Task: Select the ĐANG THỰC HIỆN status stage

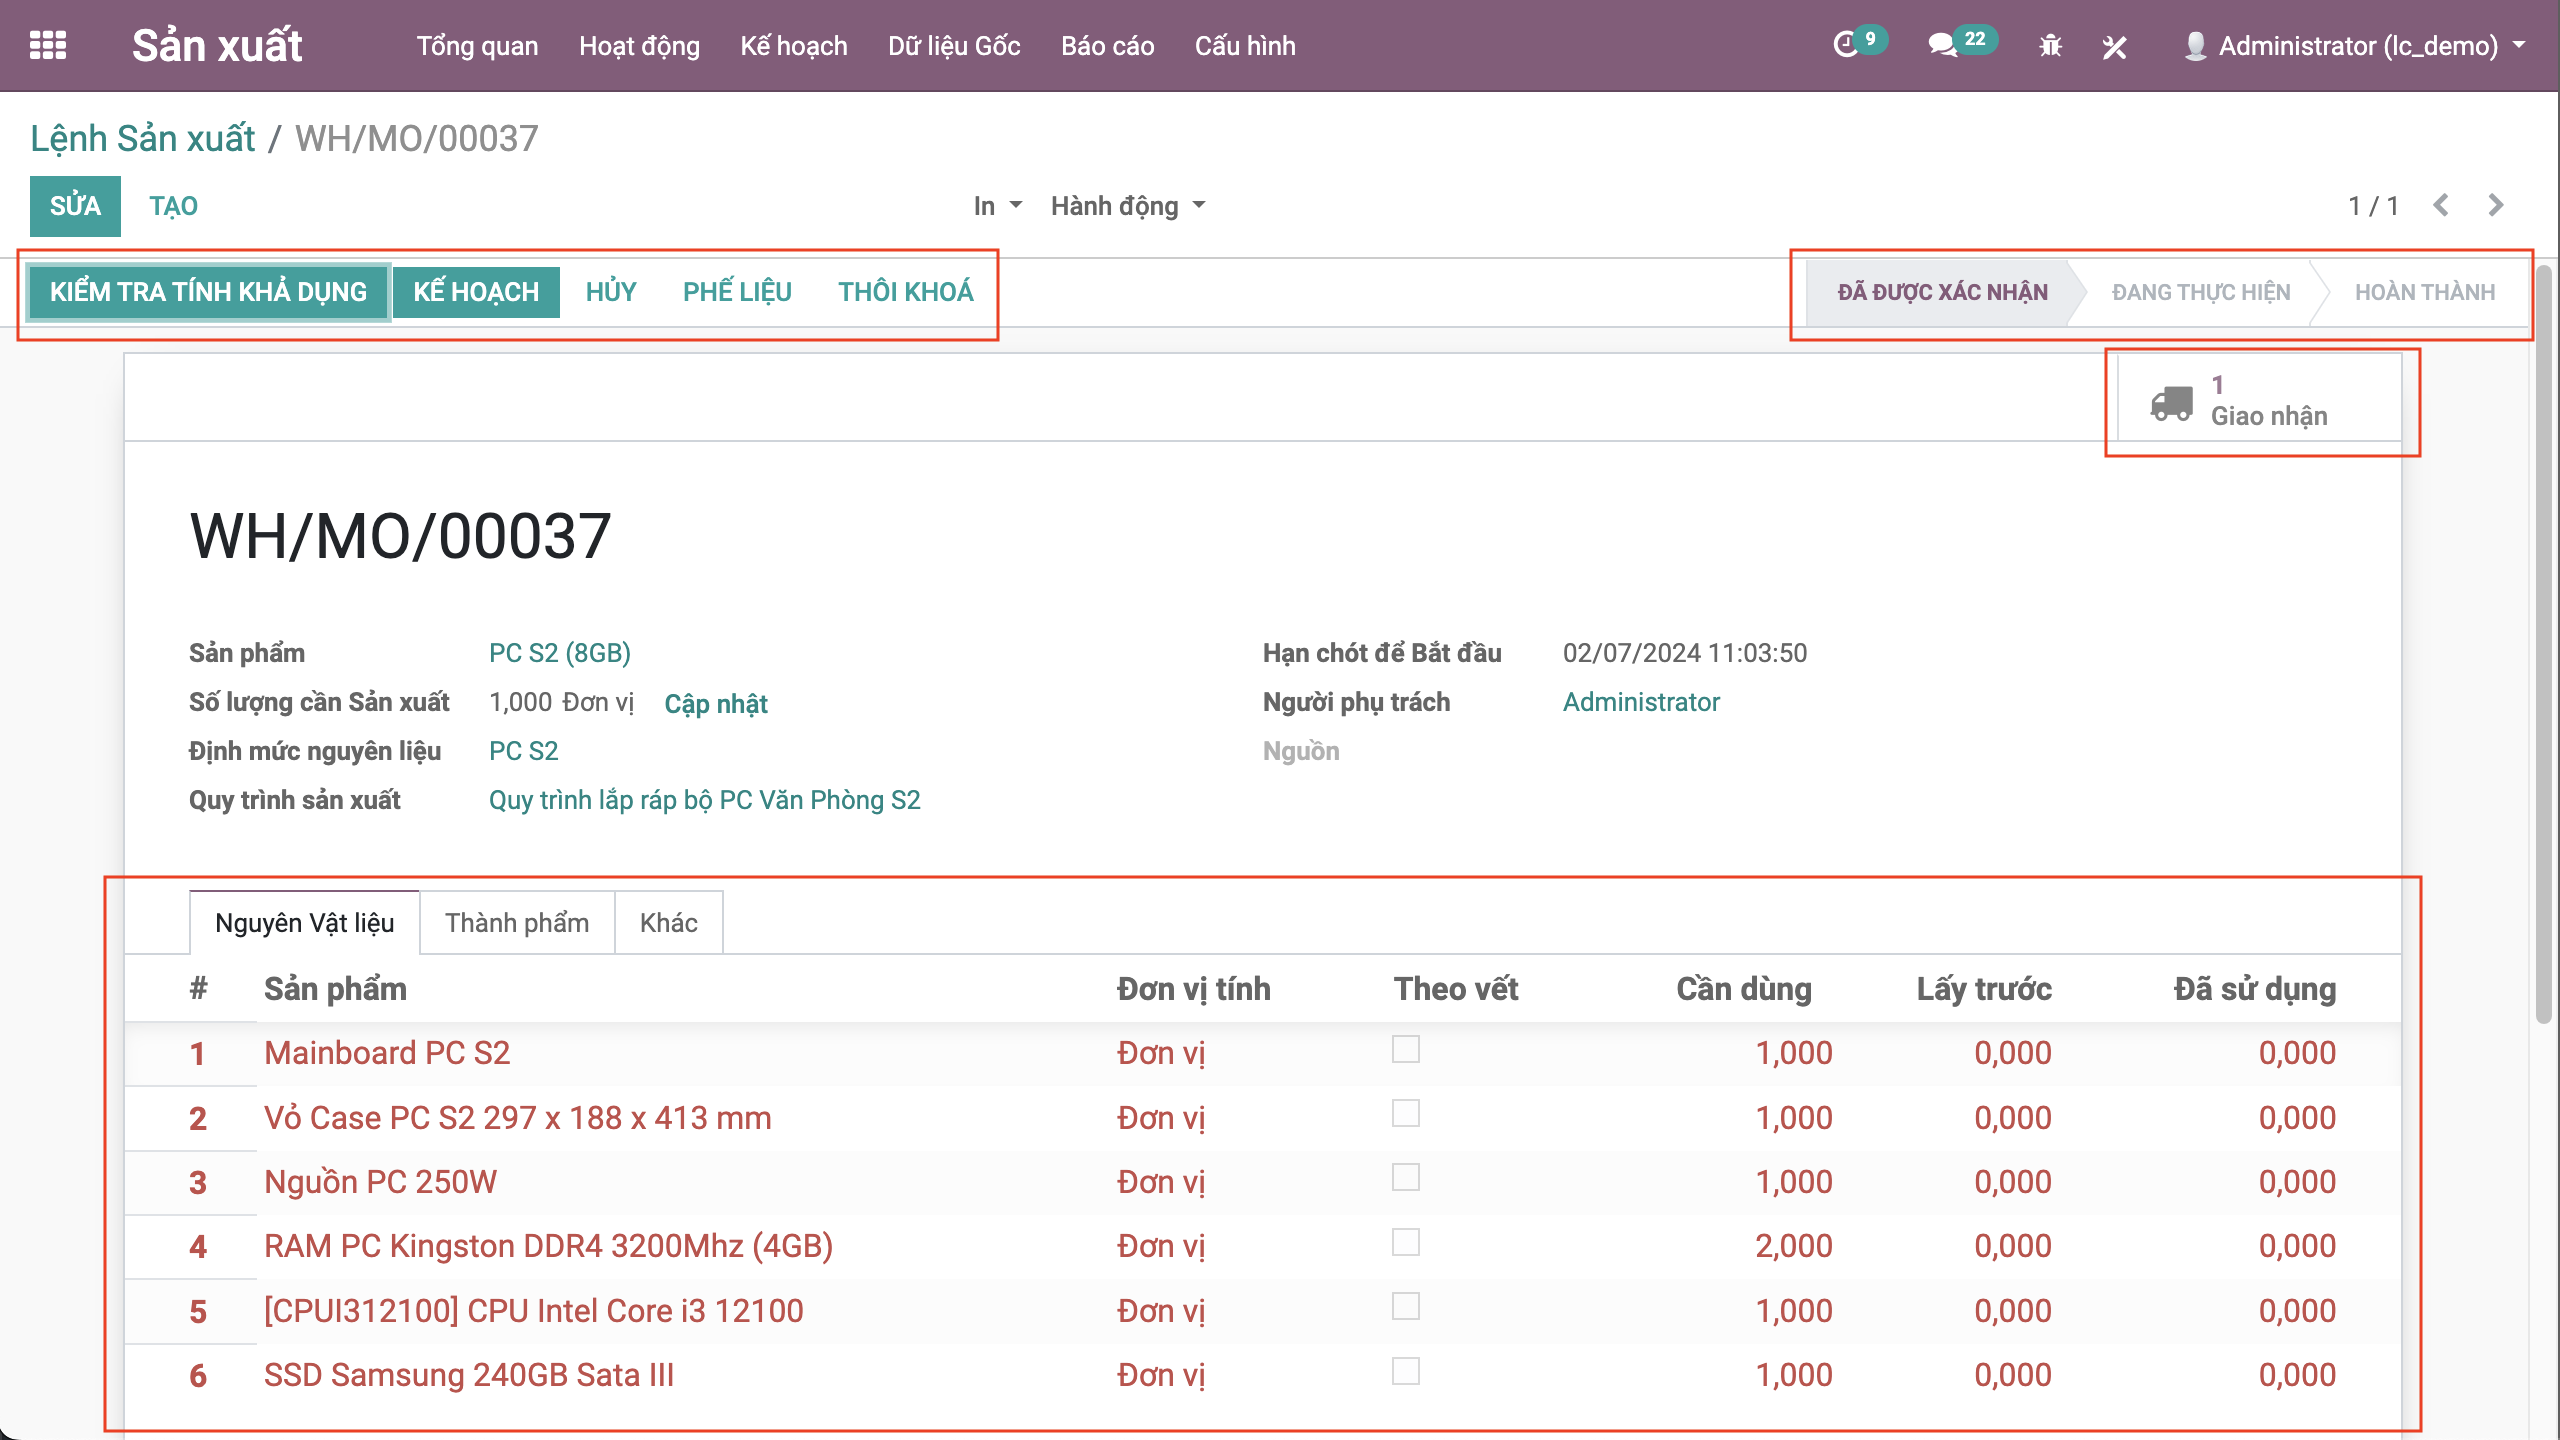Action: [x=2200, y=292]
